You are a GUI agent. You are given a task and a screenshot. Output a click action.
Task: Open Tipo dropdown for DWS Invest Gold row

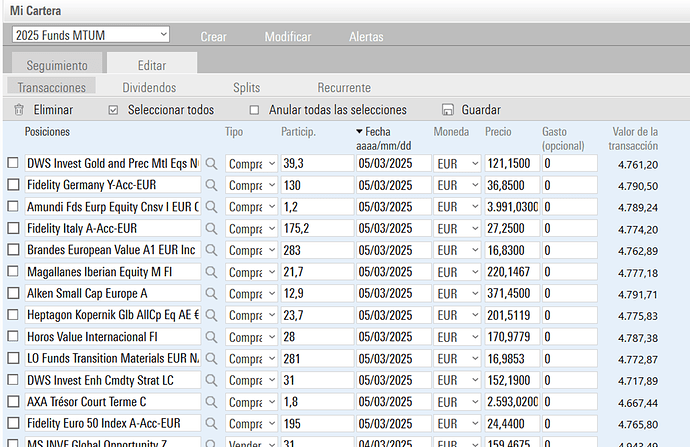pyautogui.click(x=251, y=164)
